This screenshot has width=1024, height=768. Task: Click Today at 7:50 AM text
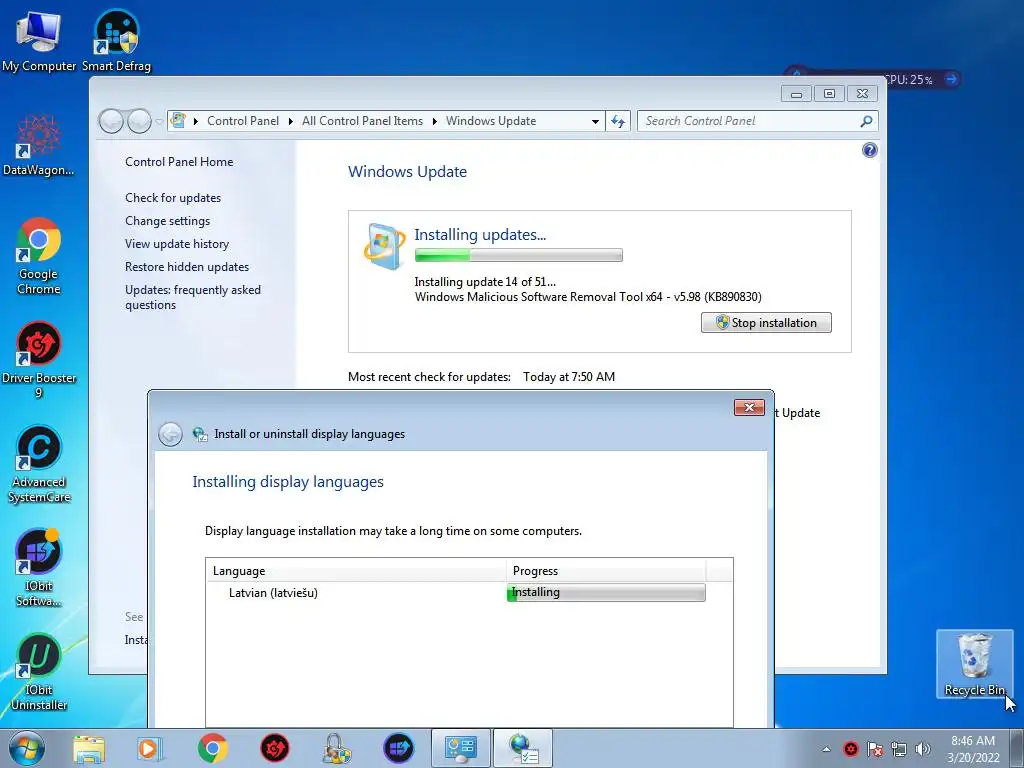(x=569, y=377)
